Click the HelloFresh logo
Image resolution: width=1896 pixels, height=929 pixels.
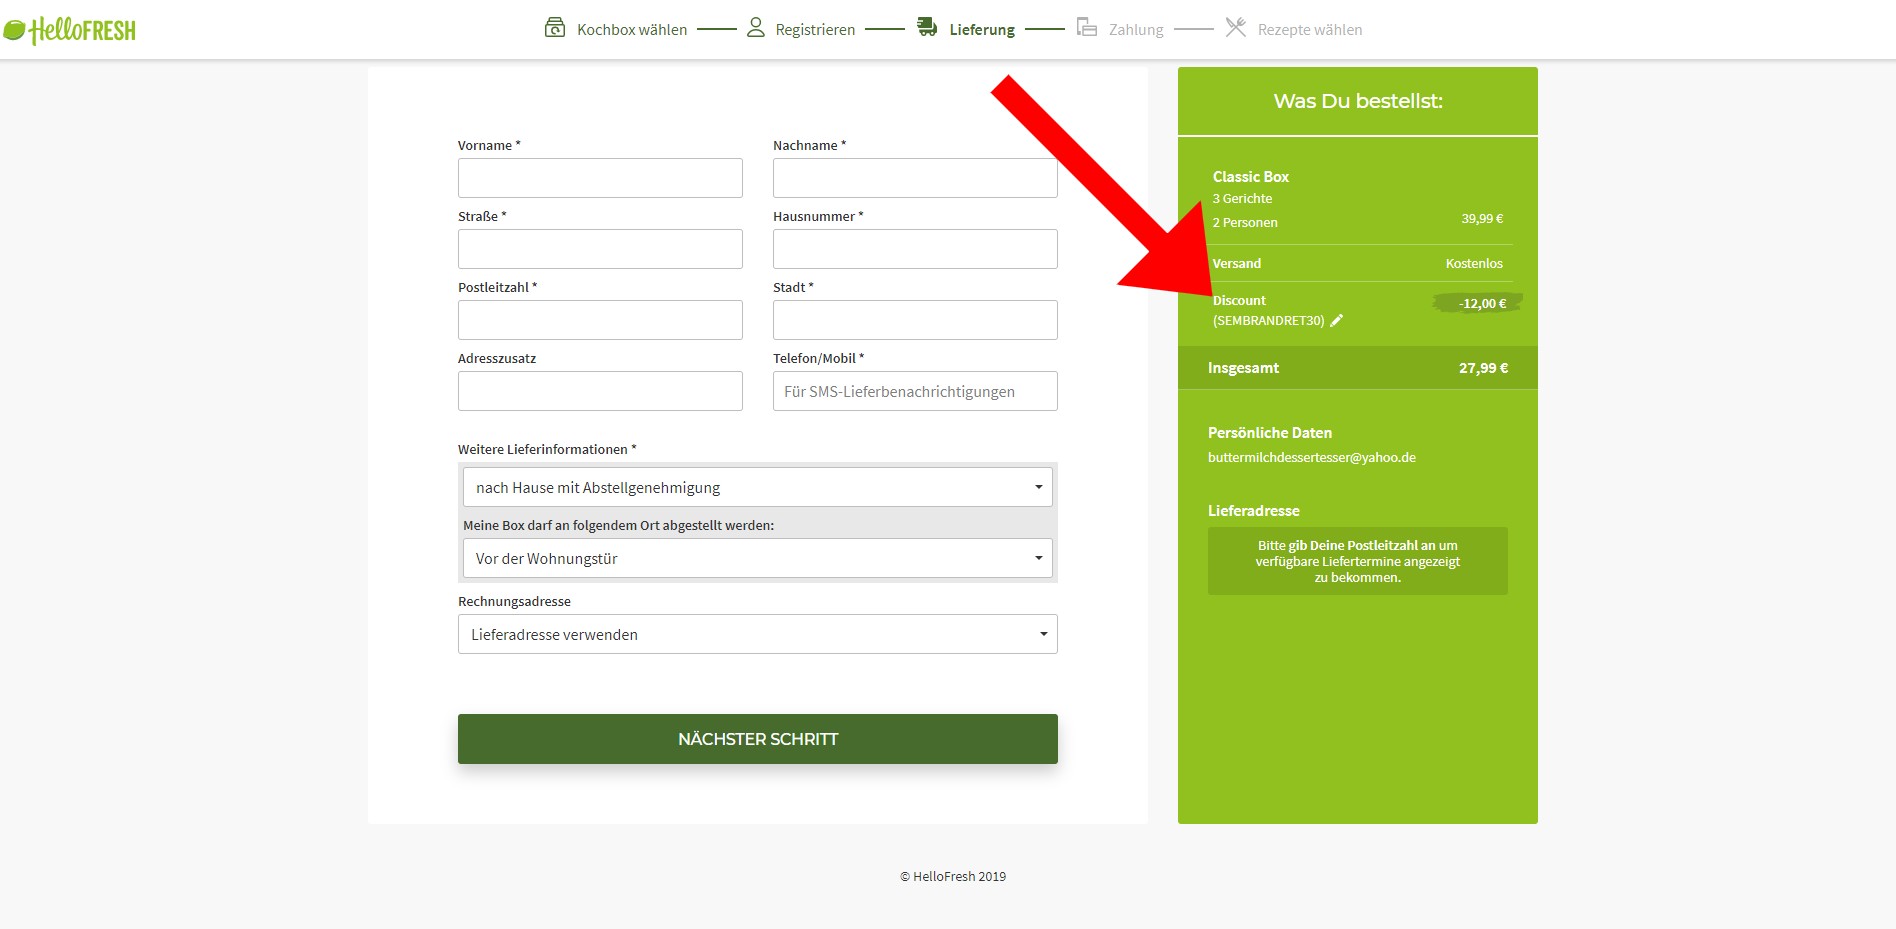click(x=70, y=28)
